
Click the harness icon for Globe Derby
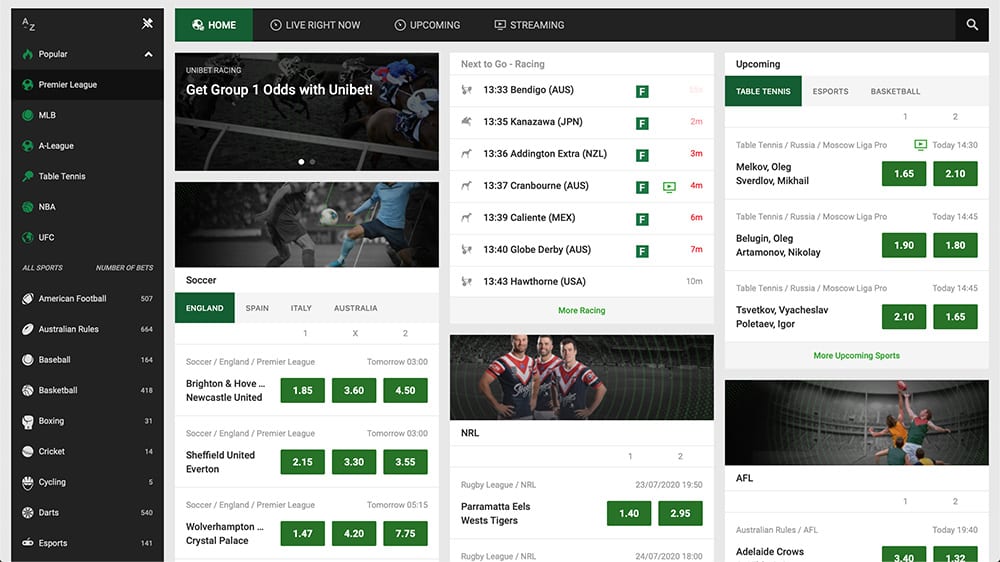click(467, 249)
